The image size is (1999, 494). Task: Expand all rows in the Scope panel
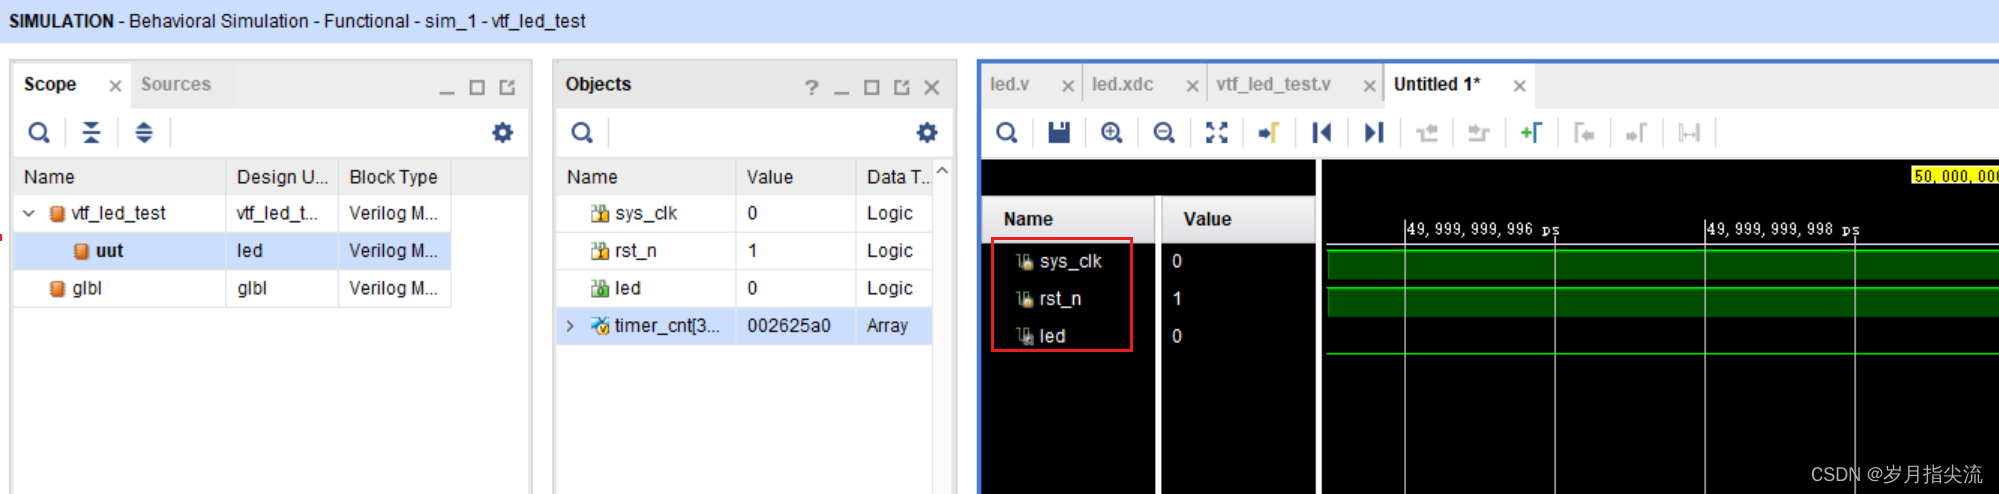click(144, 132)
